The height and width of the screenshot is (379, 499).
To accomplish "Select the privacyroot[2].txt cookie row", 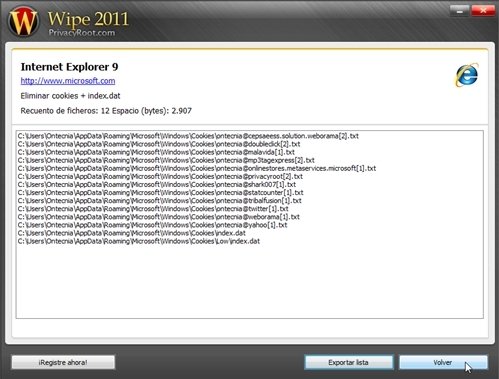I will [160, 176].
